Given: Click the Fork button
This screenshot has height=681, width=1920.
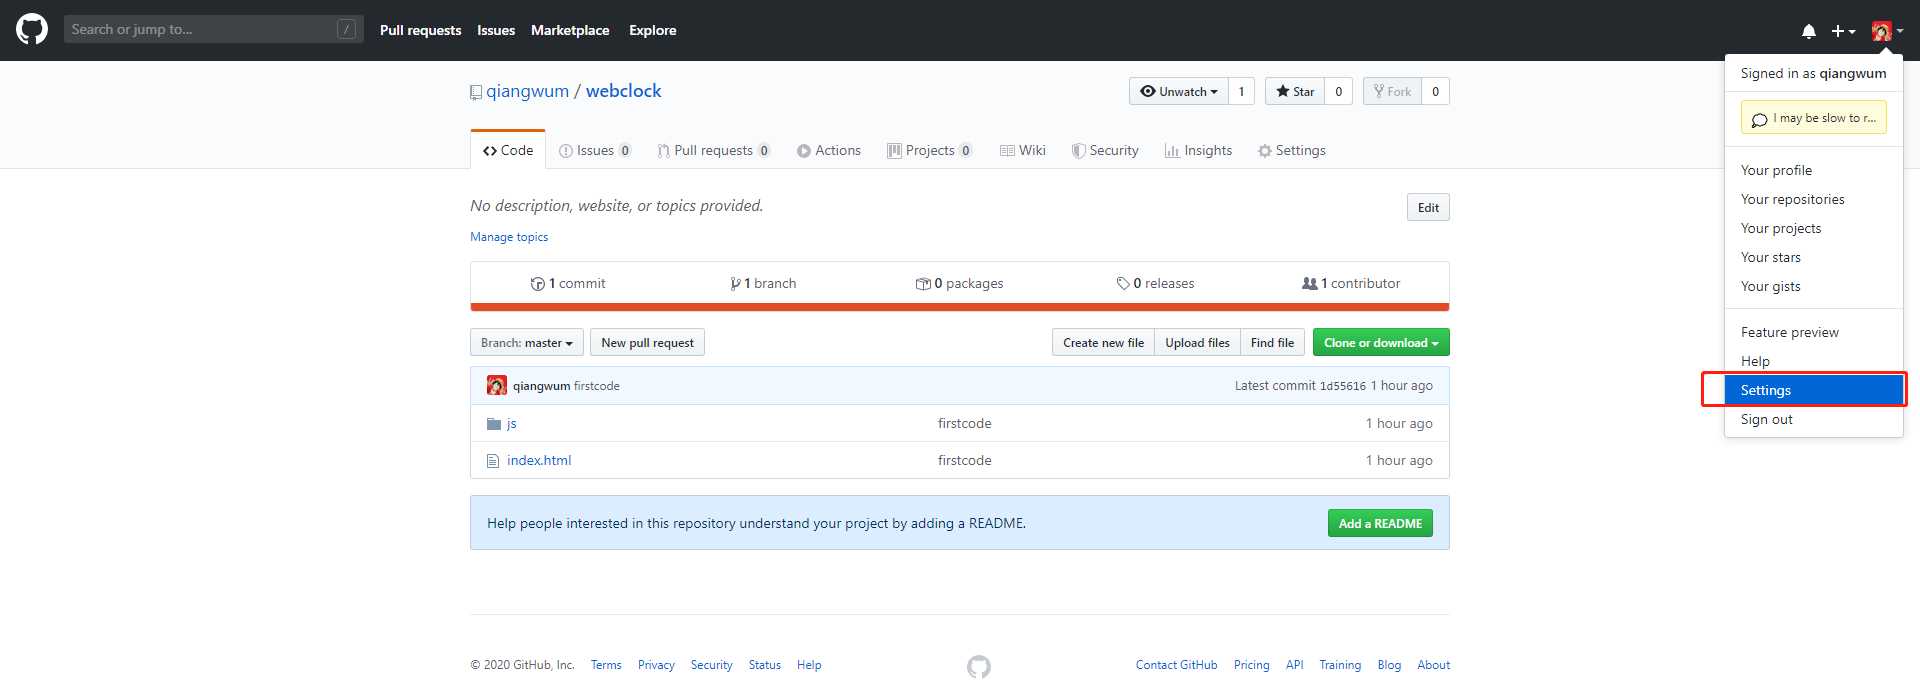Looking at the screenshot, I should point(1392,91).
